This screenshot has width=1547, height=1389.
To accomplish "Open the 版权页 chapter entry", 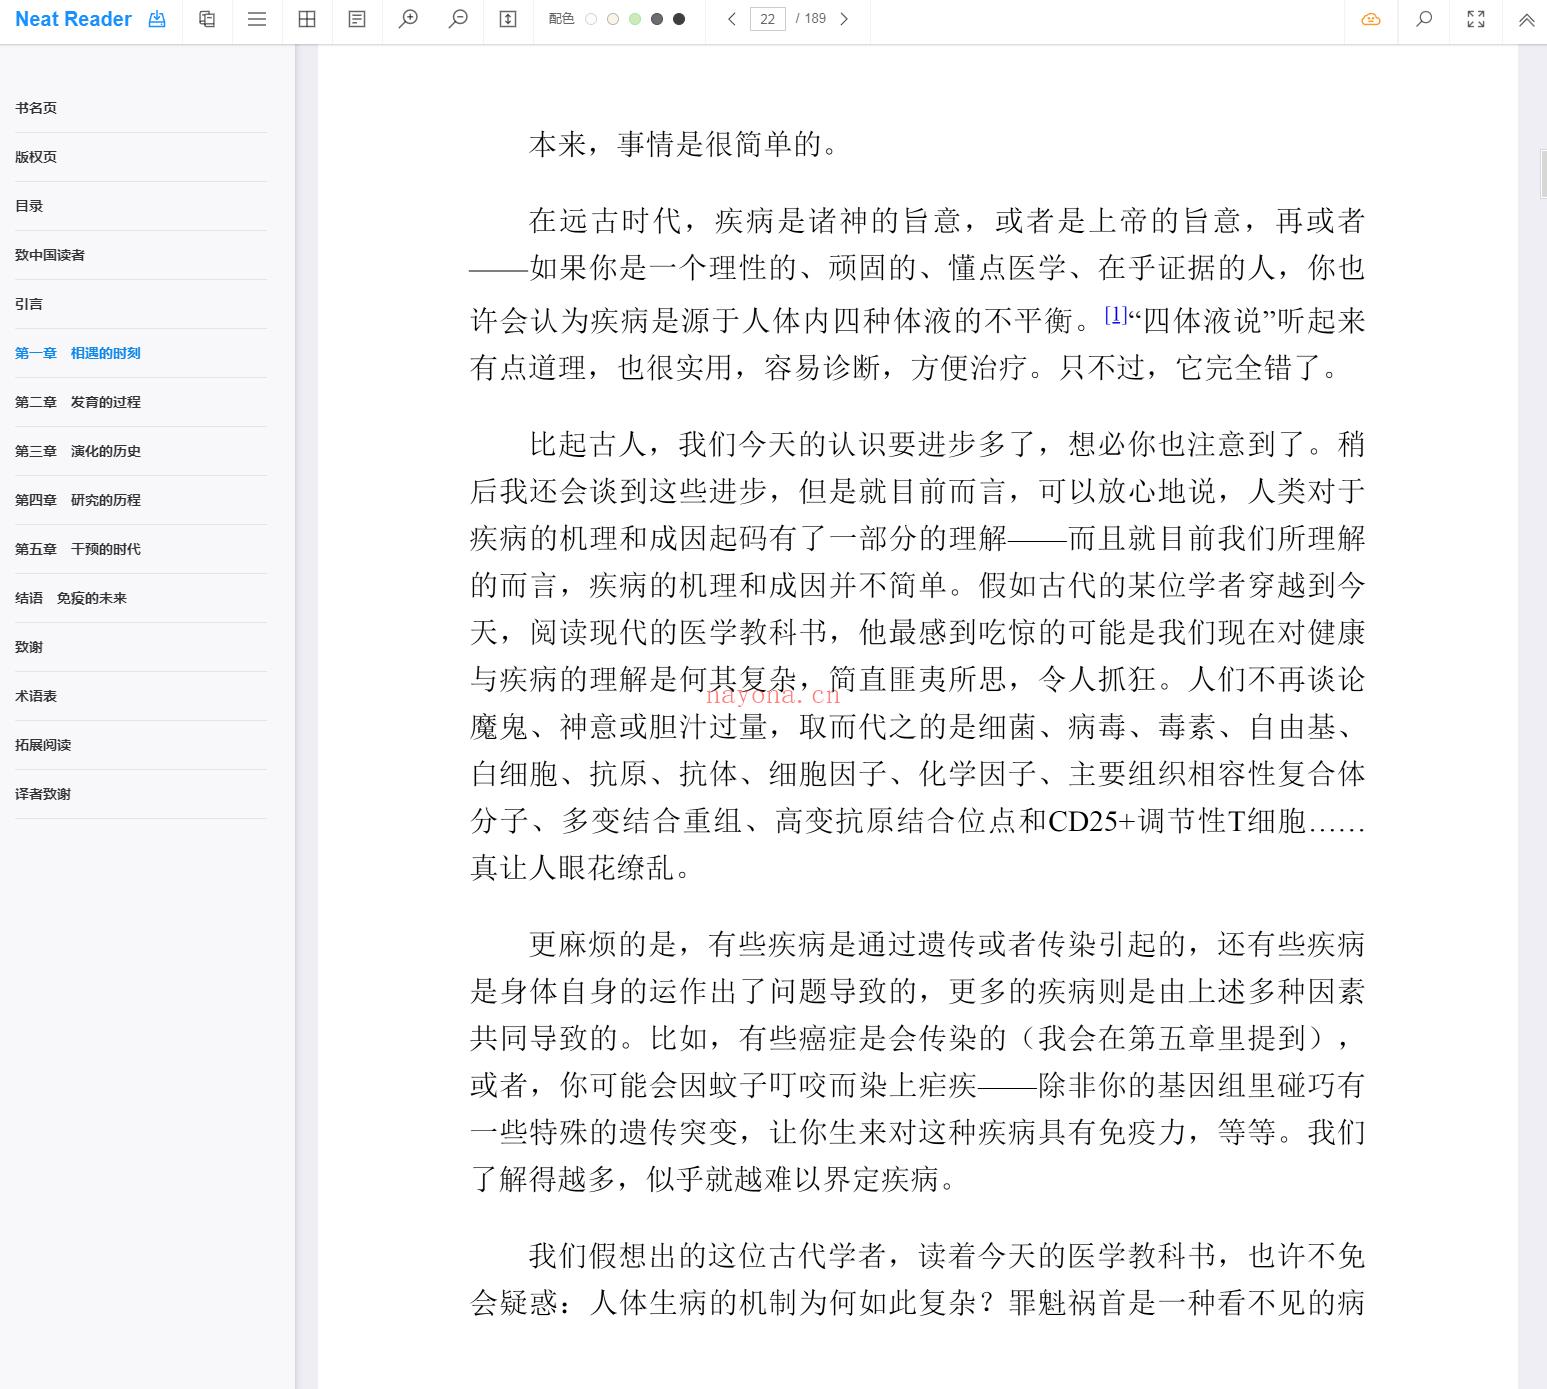I will click(141, 157).
